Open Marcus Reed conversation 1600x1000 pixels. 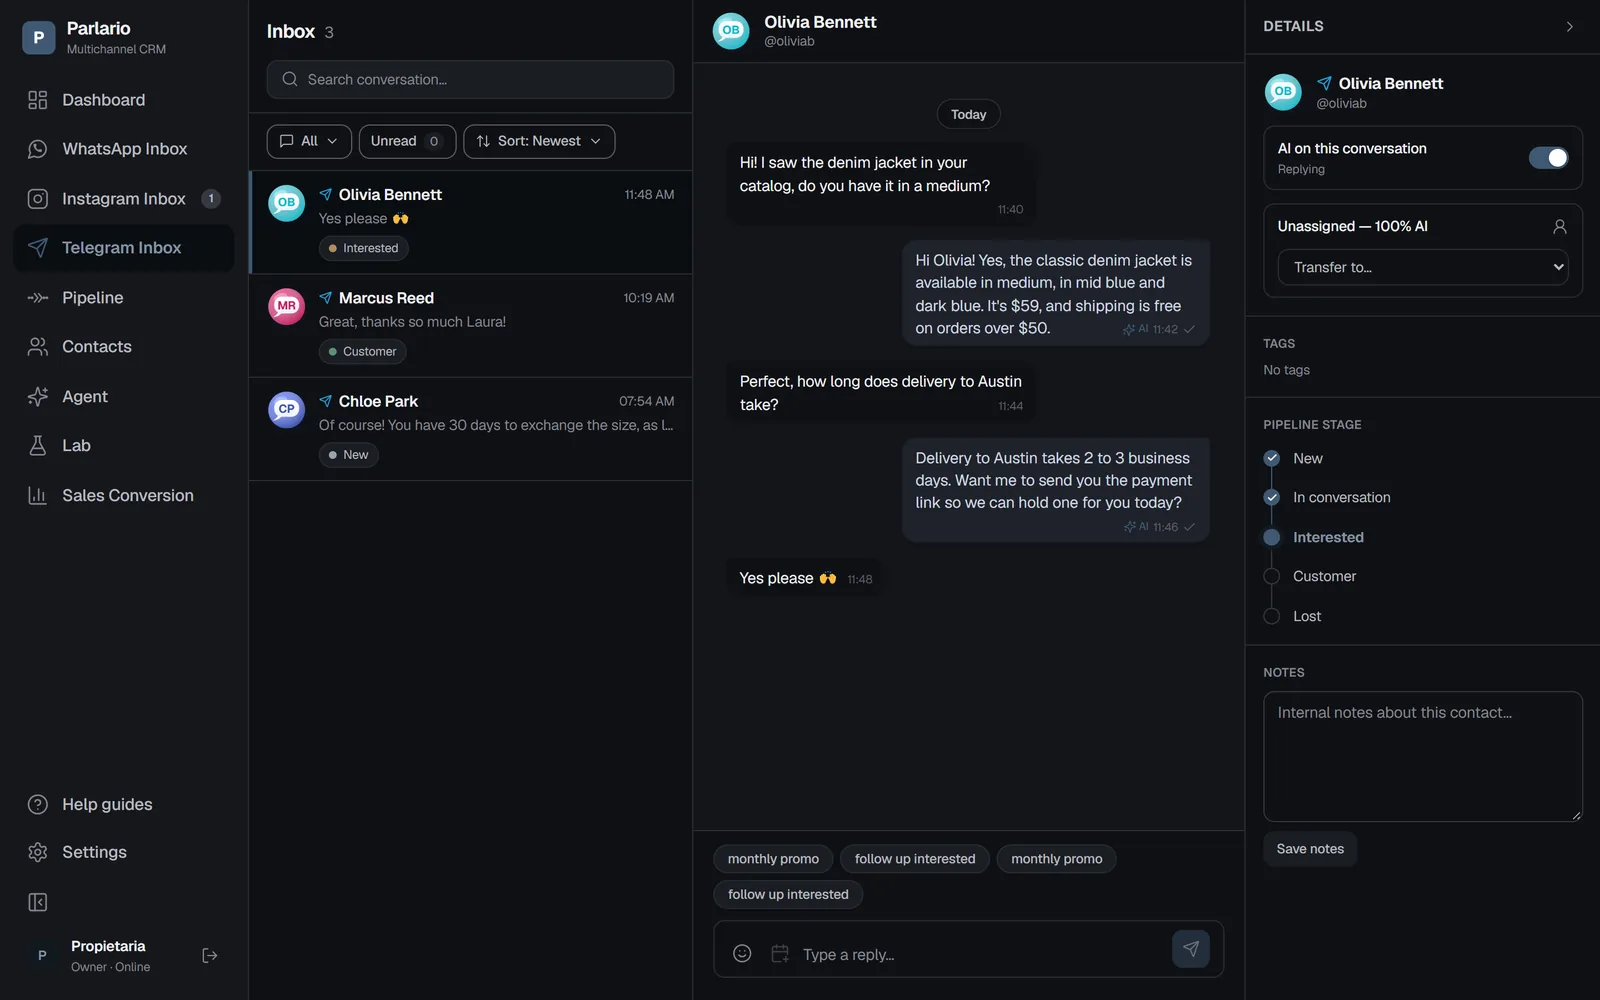coord(471,326)
